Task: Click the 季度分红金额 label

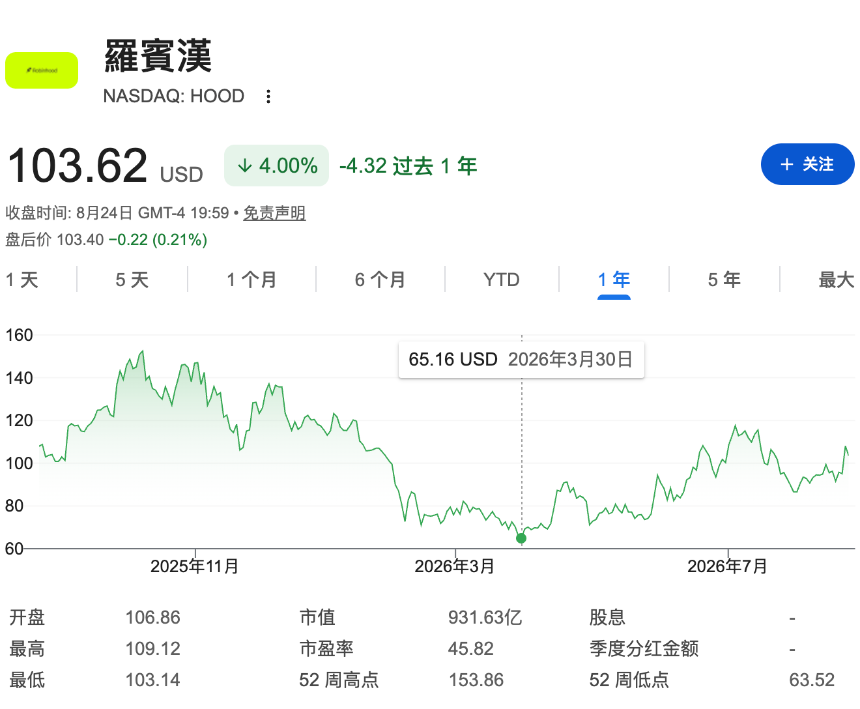Action: [x=644, y=649]
